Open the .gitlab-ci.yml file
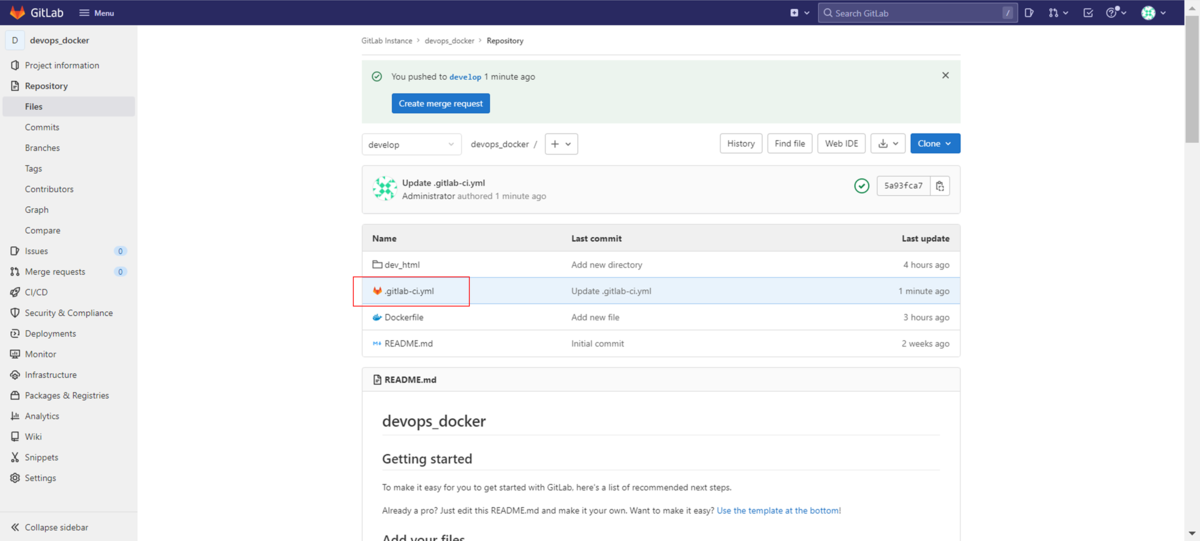Image resolution: width=1200 pixels, height=541 pixels. tap(409, 291)
